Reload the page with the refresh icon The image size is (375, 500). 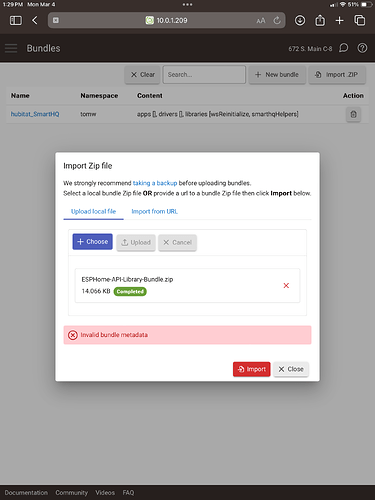tap(277, 21)
